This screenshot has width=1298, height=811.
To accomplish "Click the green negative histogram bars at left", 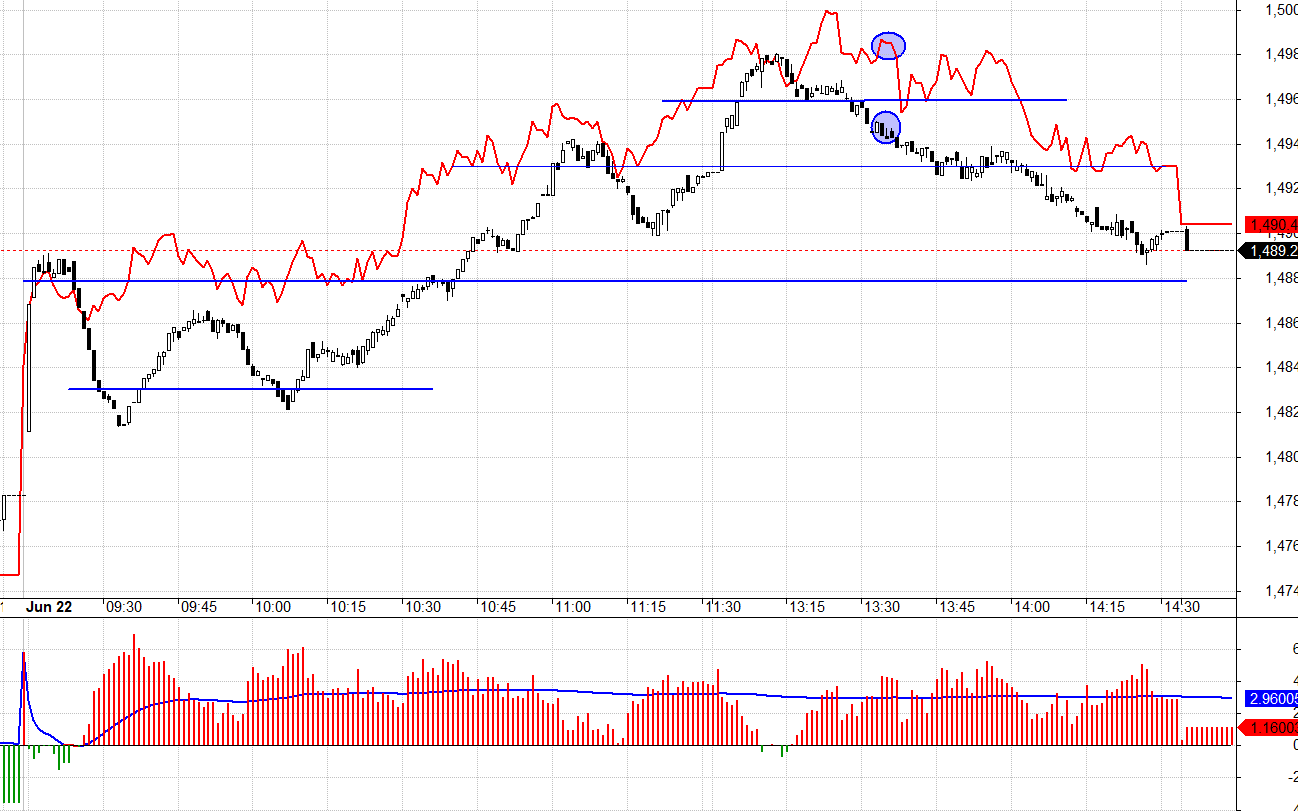I will tap(11, 772).
